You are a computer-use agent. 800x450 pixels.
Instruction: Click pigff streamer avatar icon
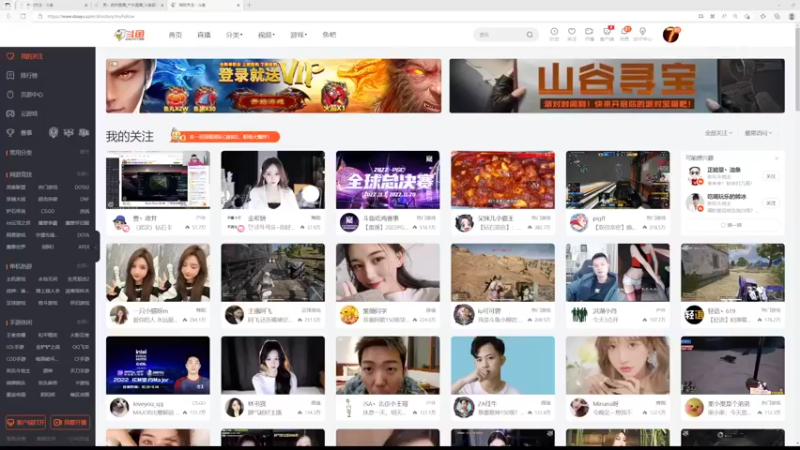click(579, 223)
